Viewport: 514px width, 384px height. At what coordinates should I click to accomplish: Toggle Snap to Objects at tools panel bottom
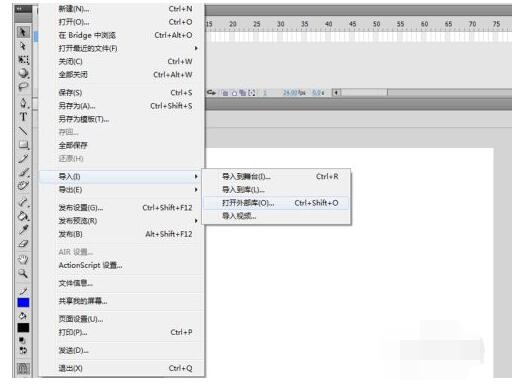point(23,368)
